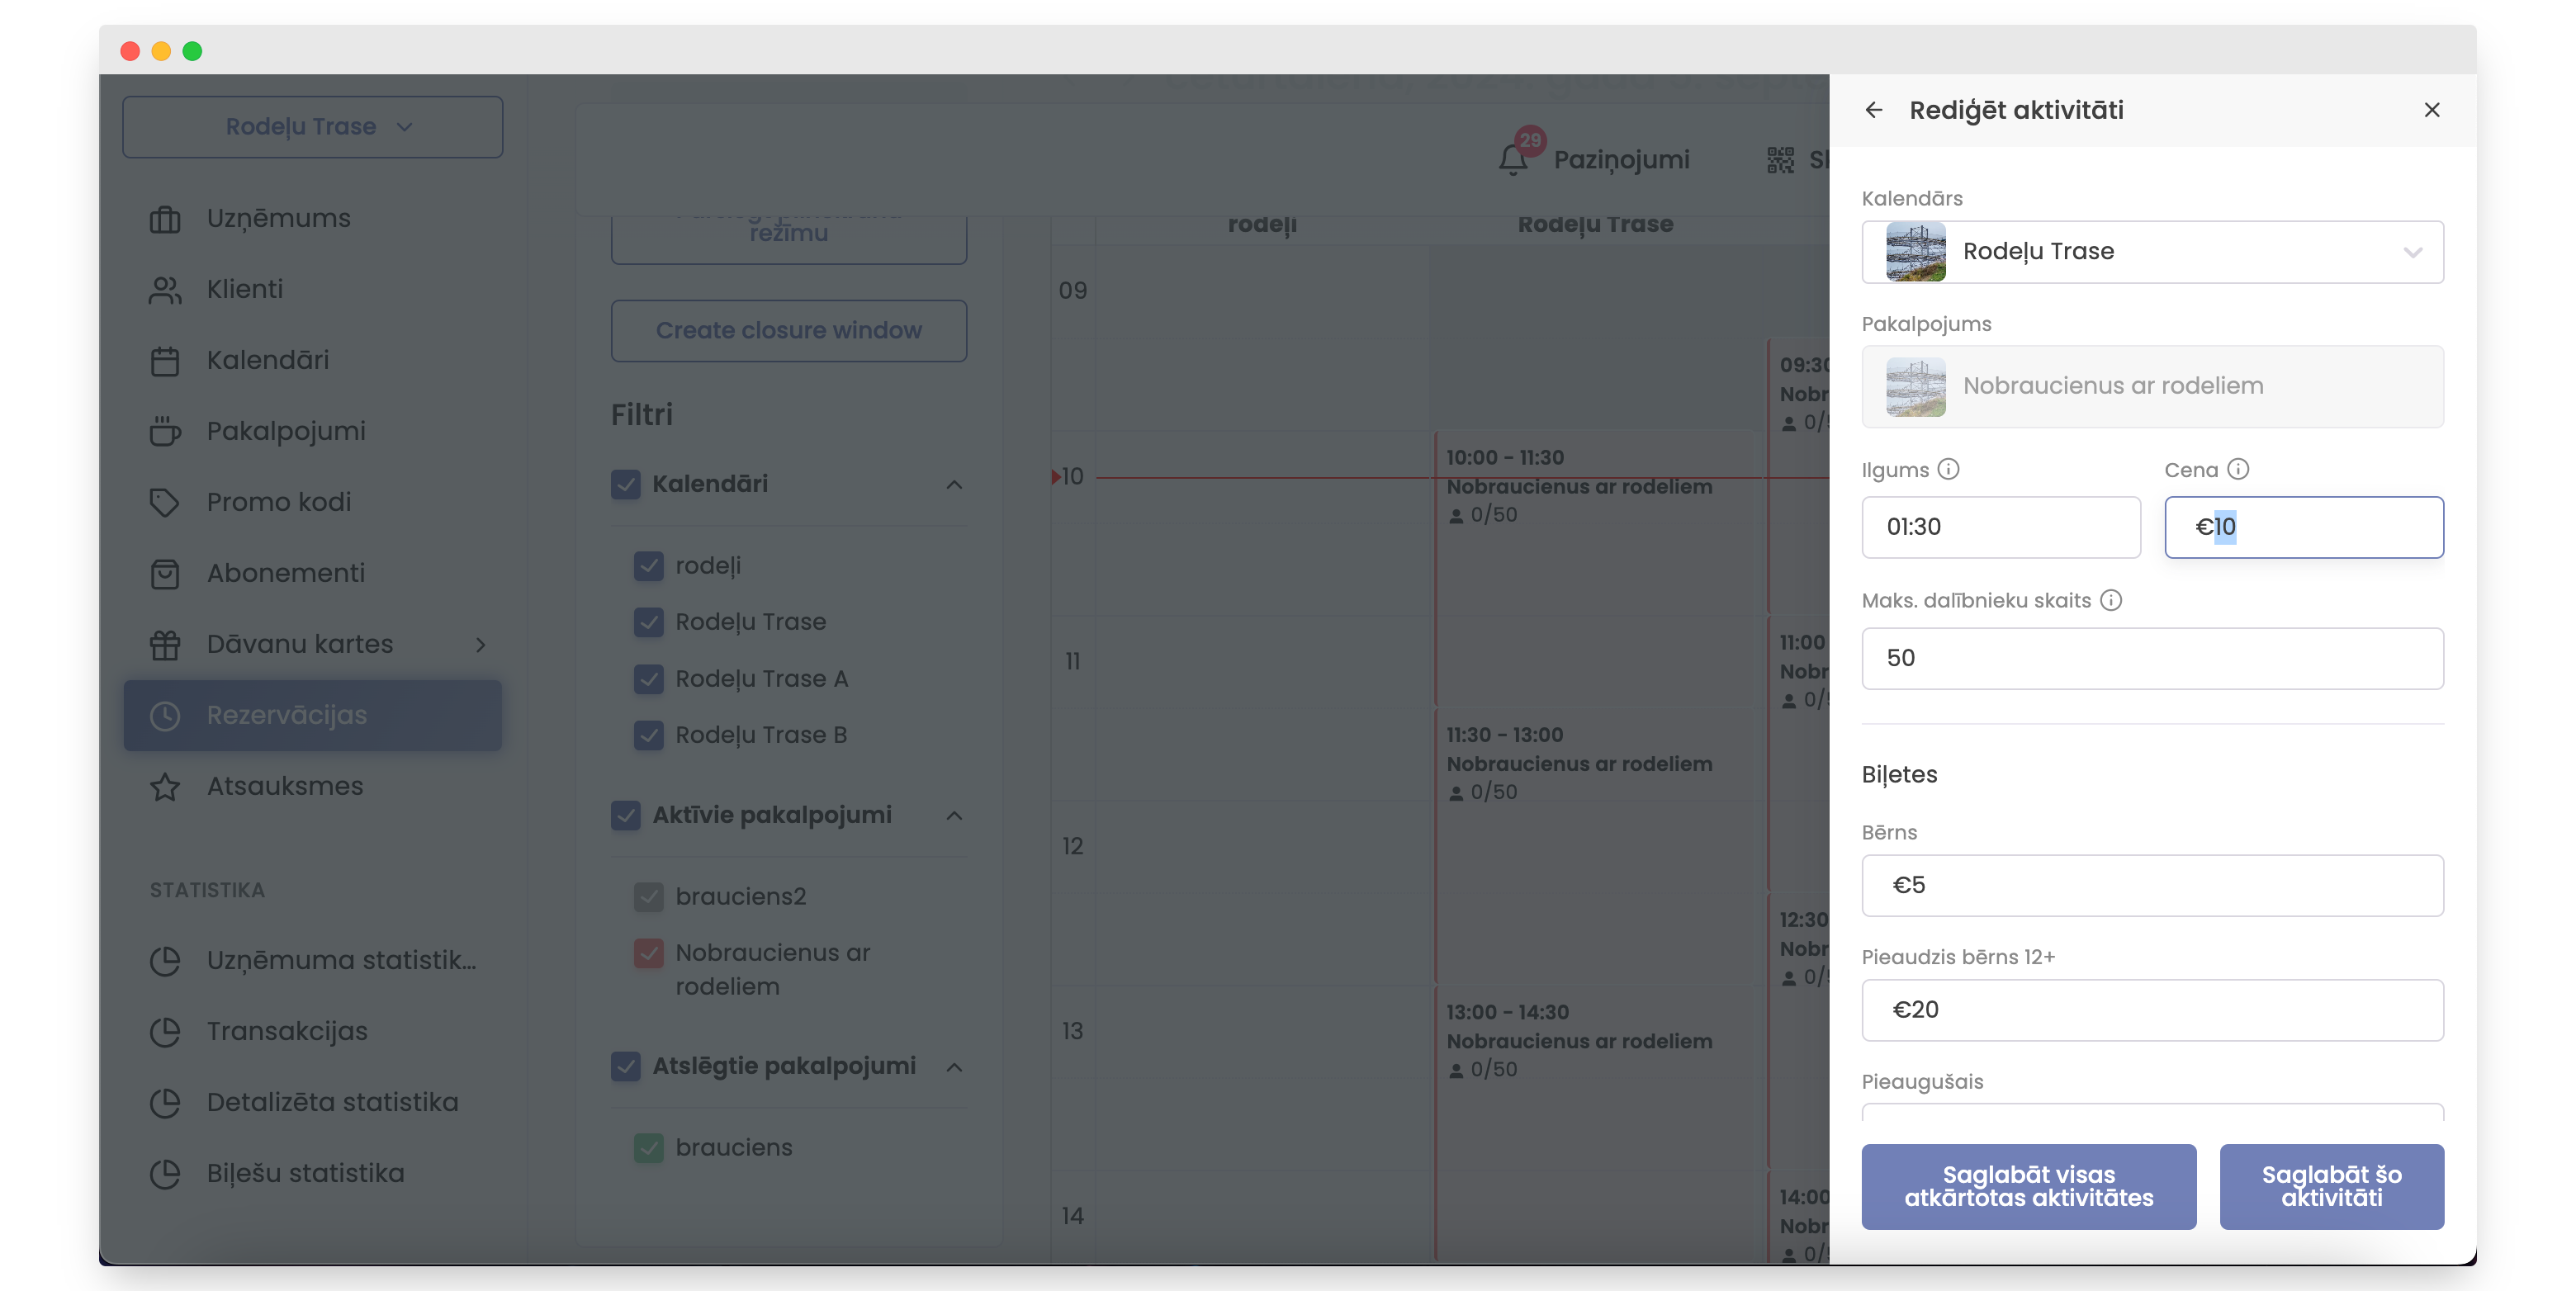The height and width of the screenshot is (1291, 2576).
Task: Open notifications bell icon
Action: (1512, 160)
